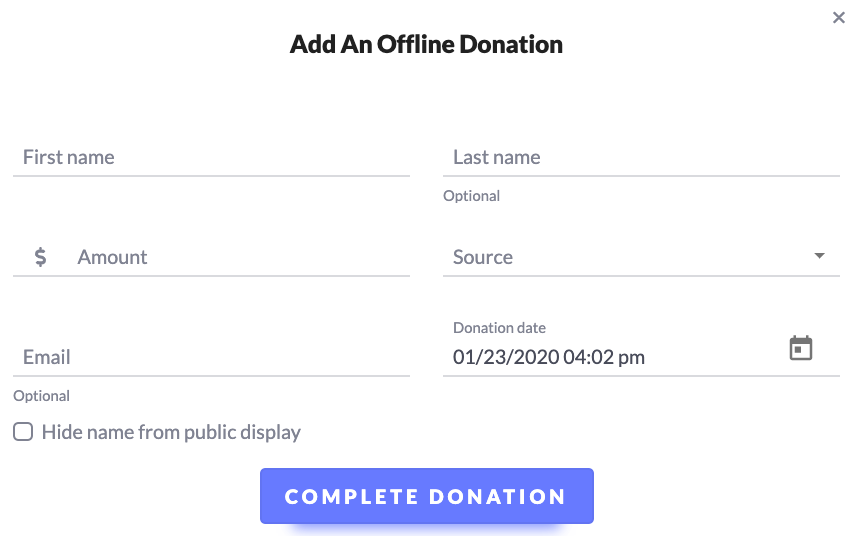This screenshot has height=536, width=859.
Task: Close the Add An Offline Donation dialog
Action: 838,18
